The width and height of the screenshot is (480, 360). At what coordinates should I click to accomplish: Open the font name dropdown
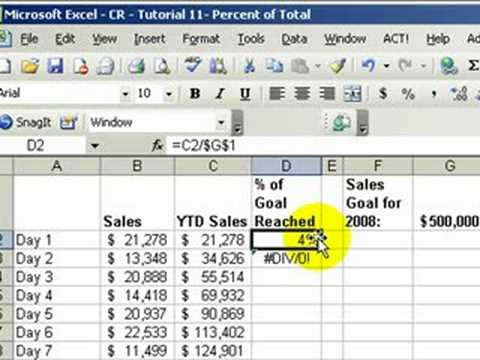tap(125, 94)
